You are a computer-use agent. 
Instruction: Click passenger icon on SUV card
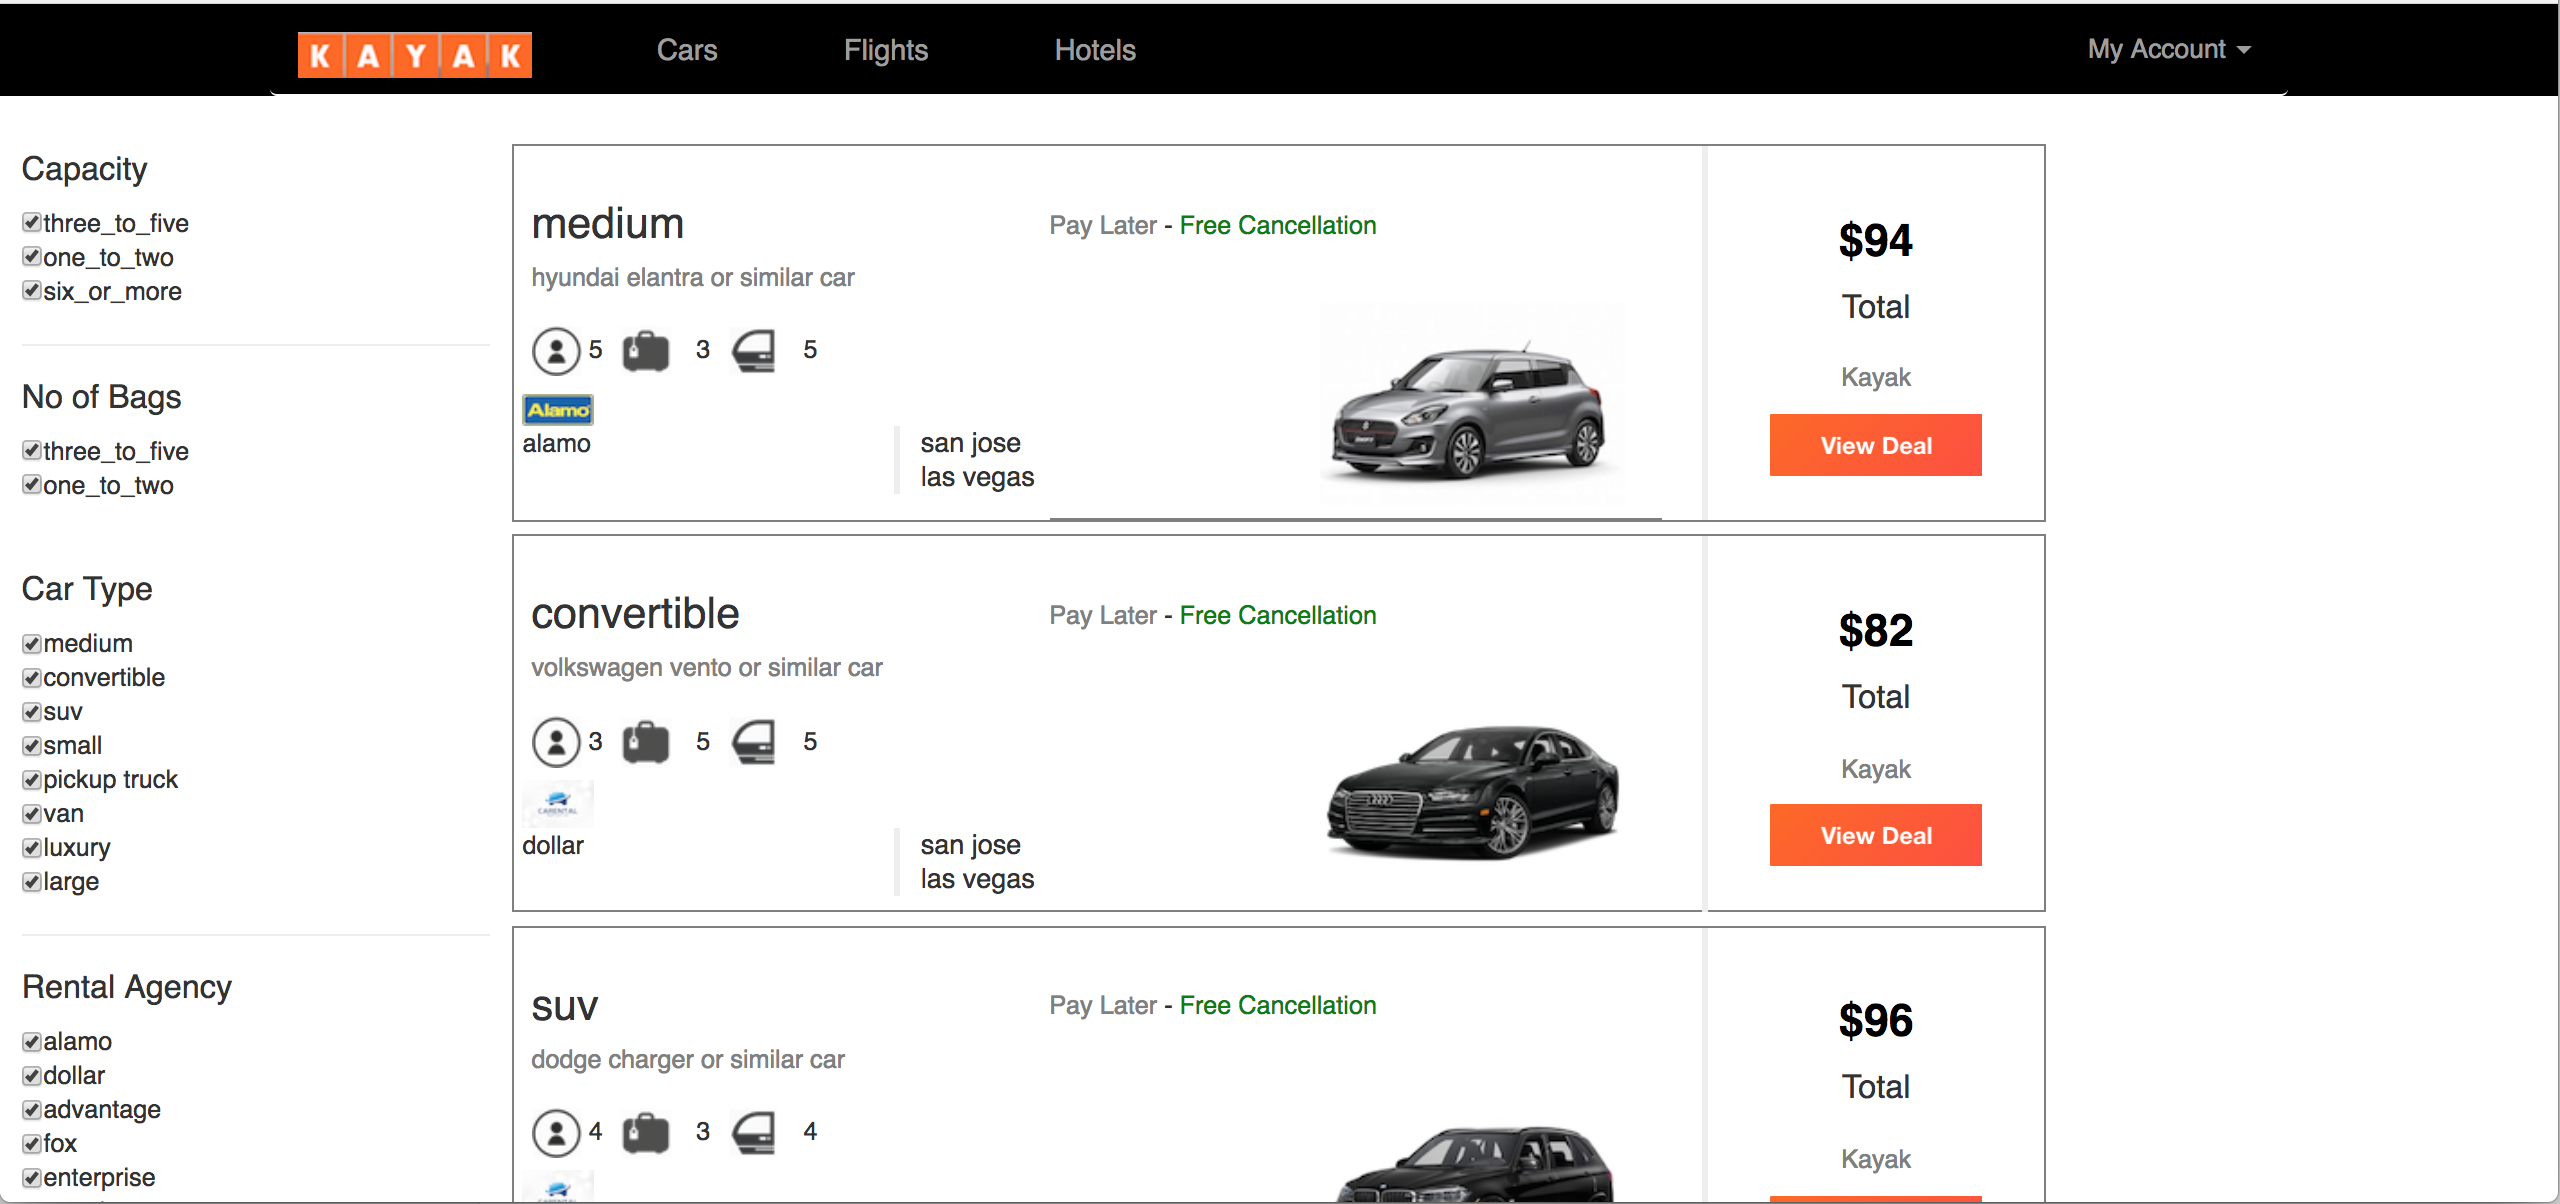pos(556,1133)
